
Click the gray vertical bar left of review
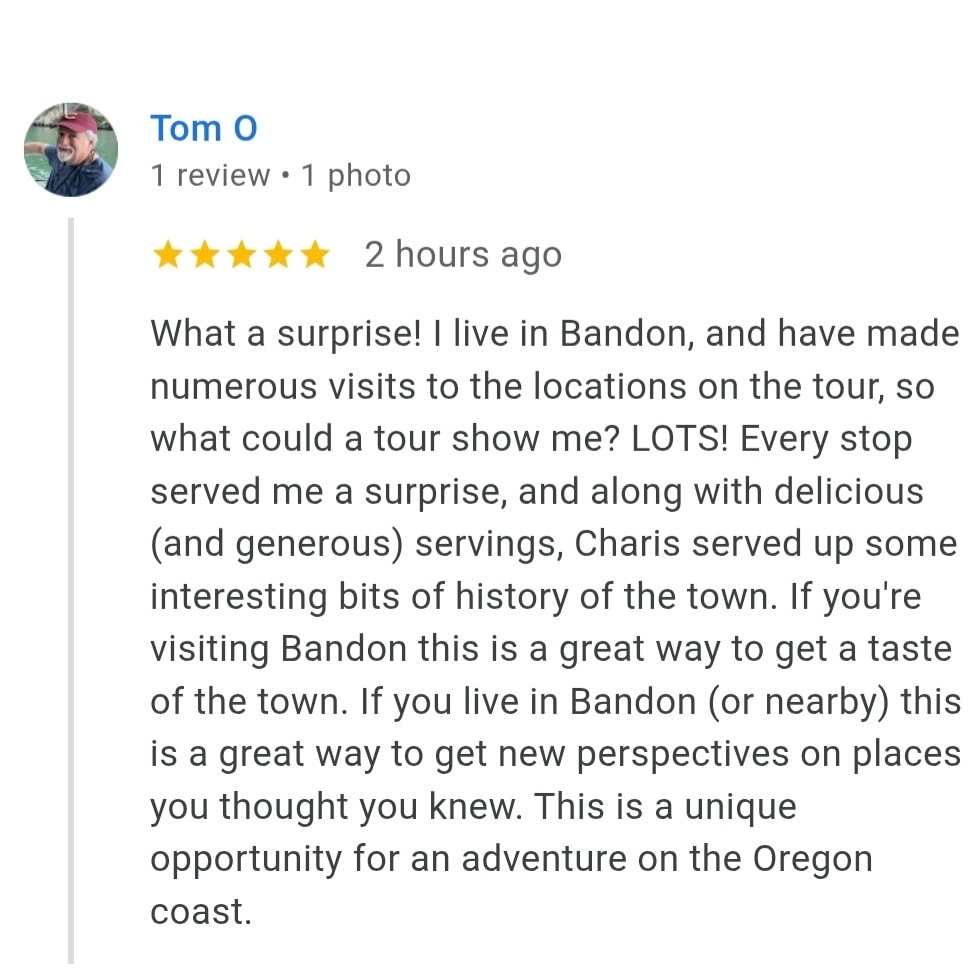coord(71,590)
